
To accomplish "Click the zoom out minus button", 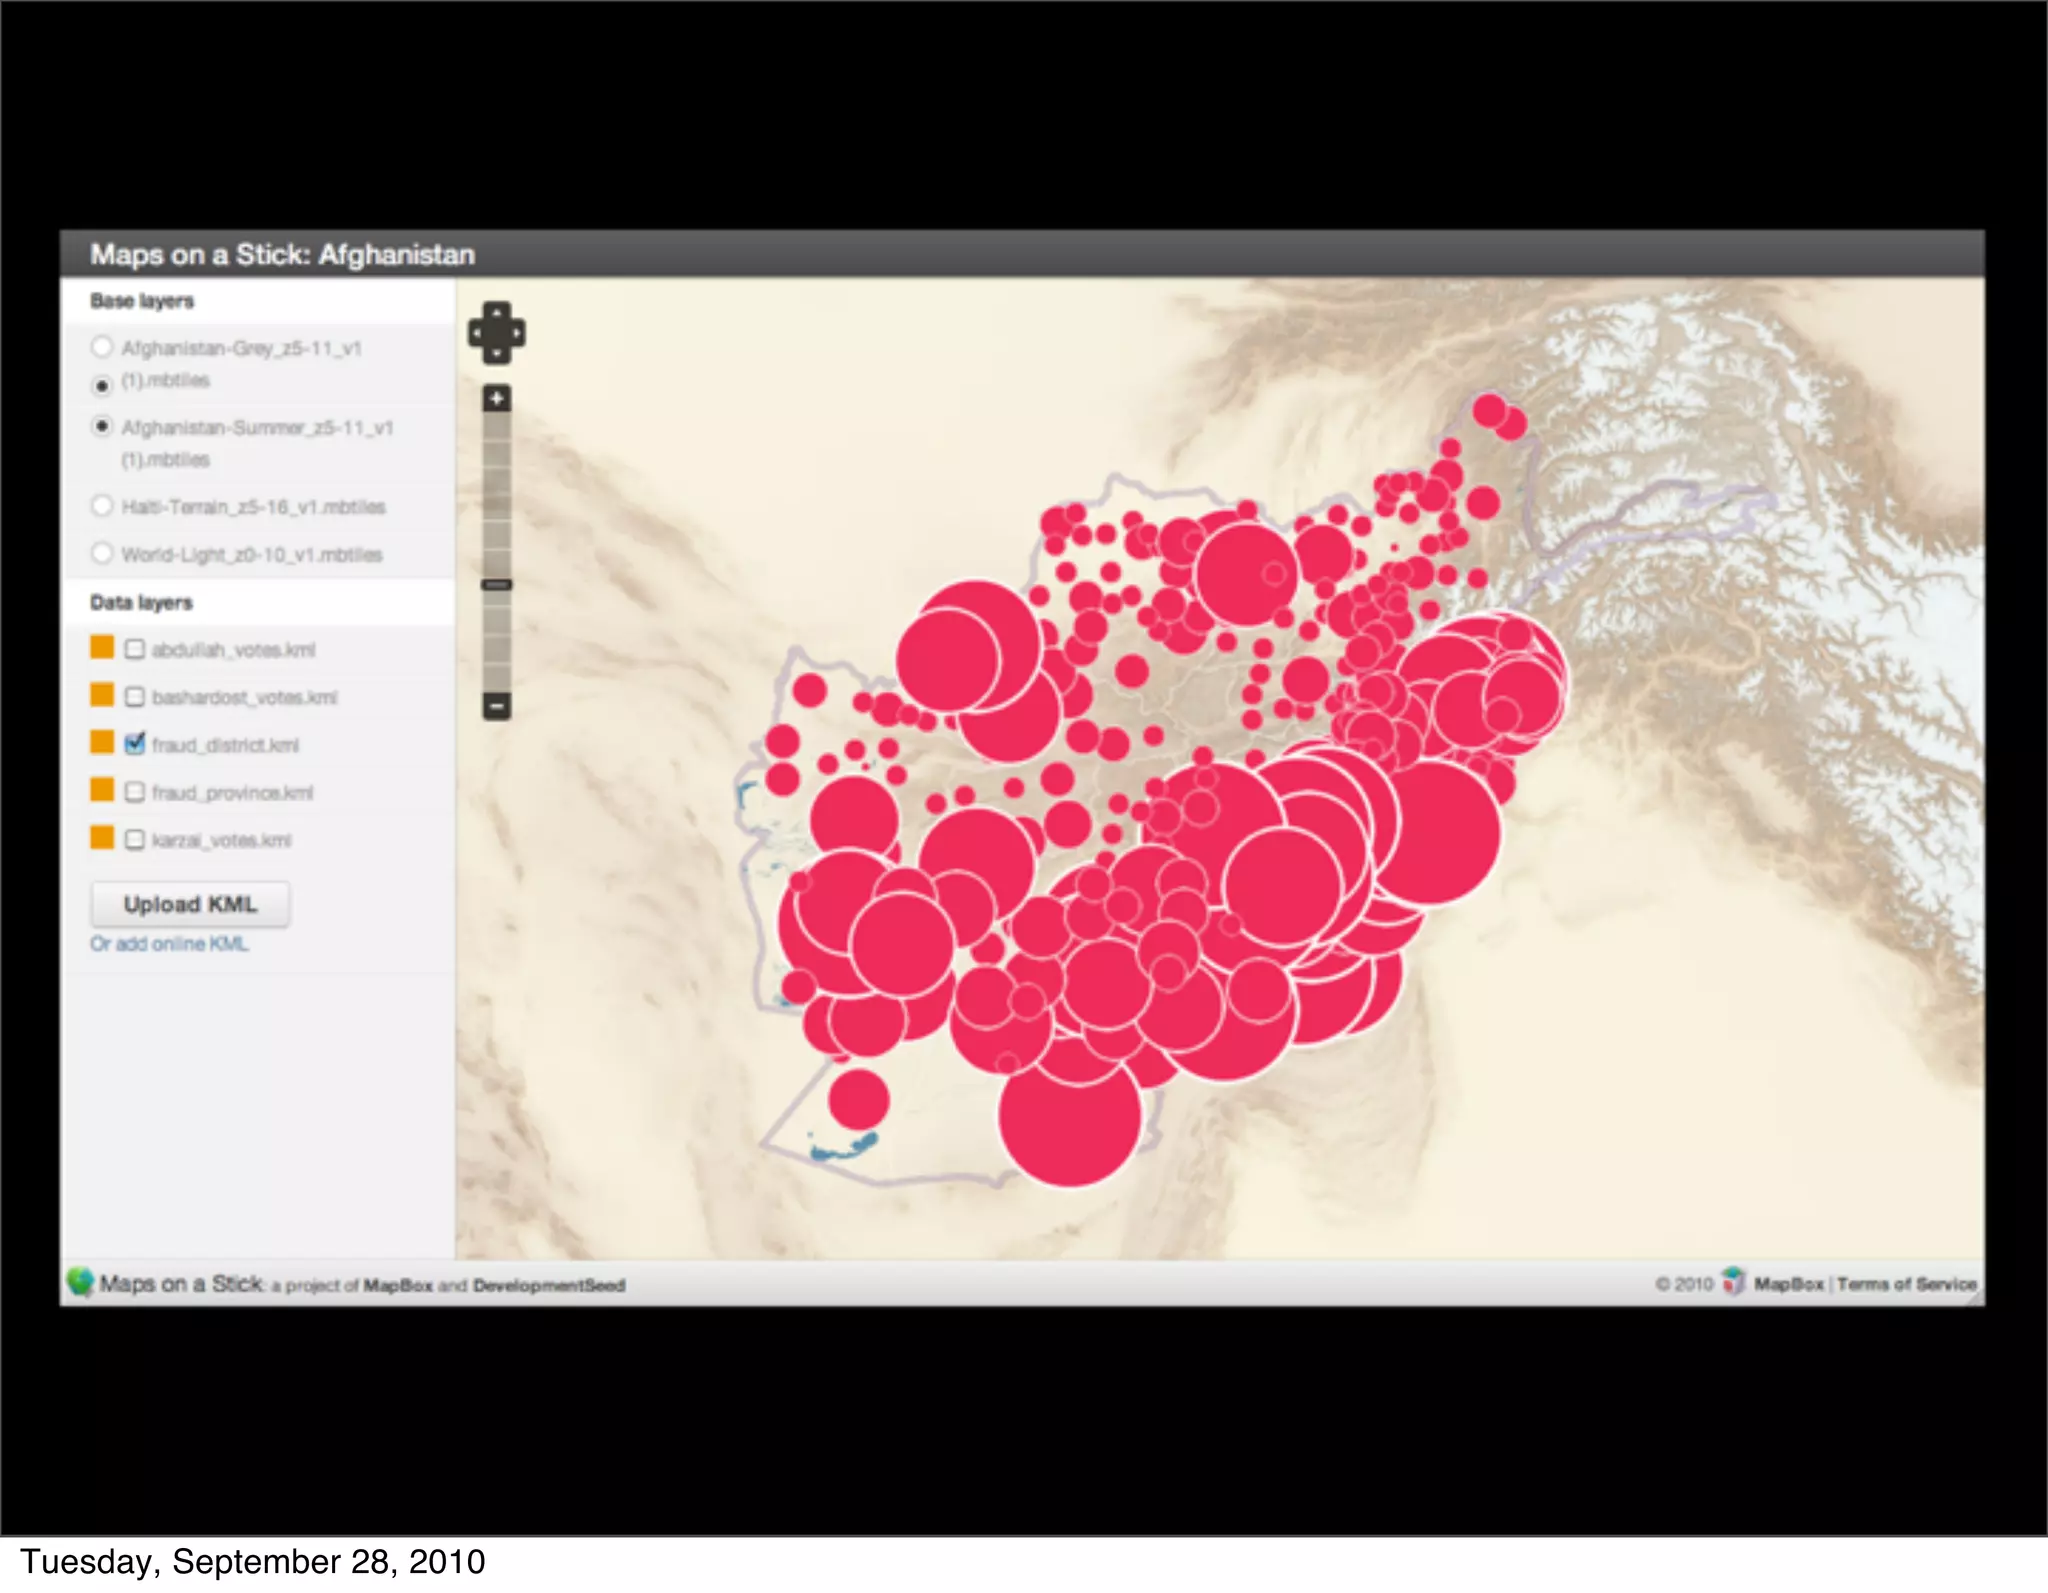I will coord(497,706).
